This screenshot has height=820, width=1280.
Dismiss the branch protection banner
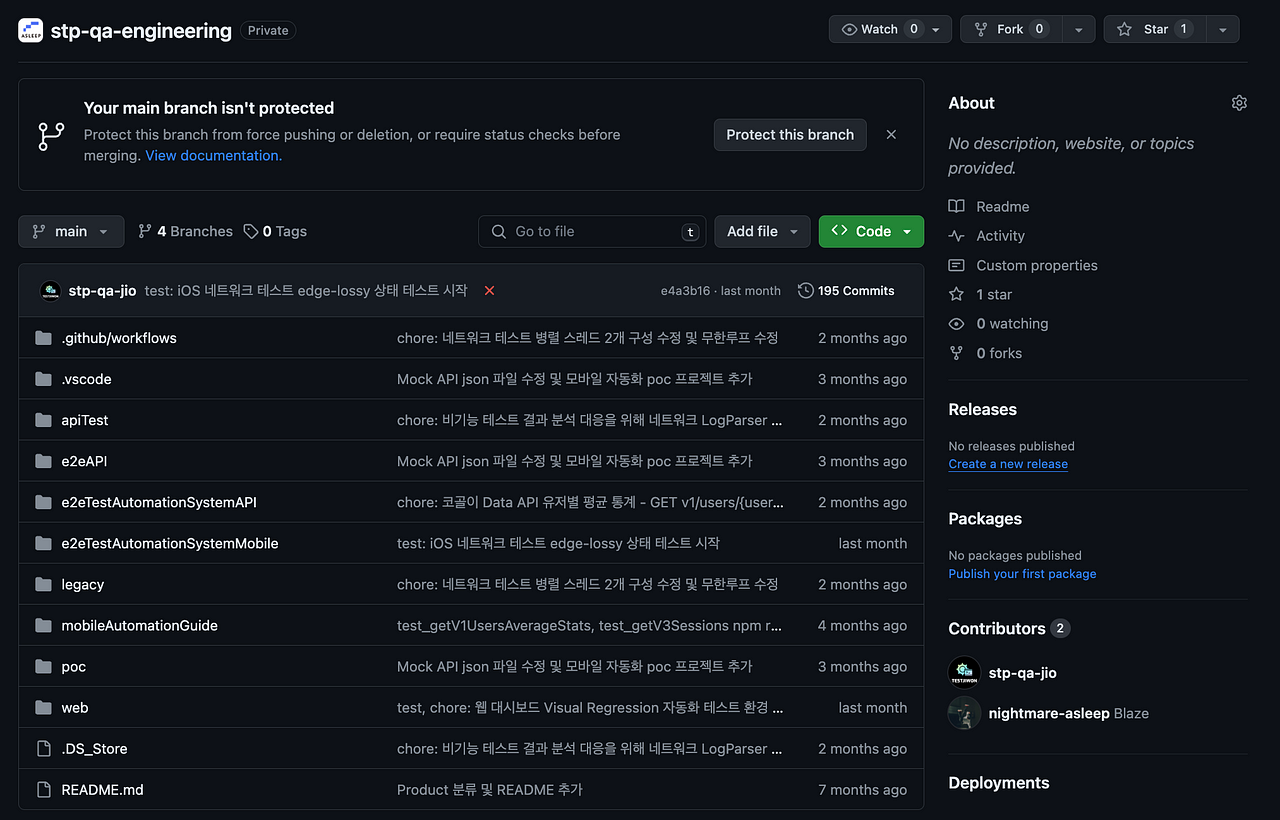point(891,134)
